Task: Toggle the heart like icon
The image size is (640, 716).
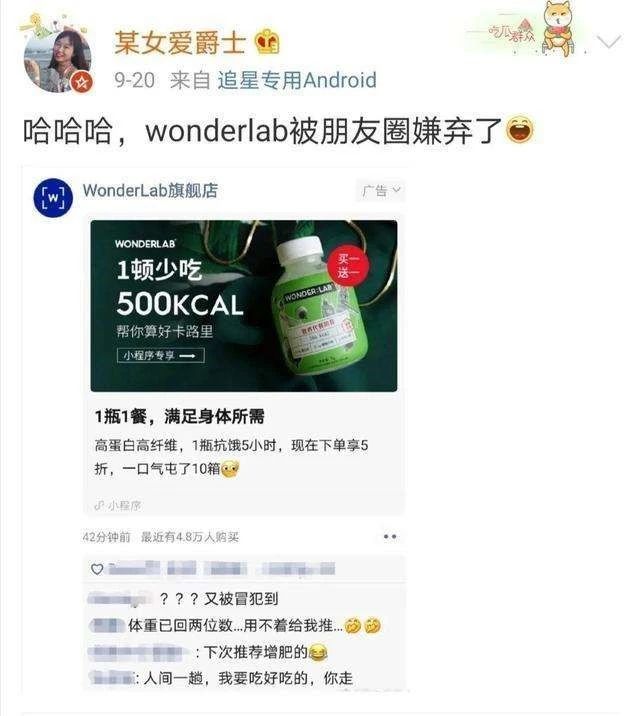Action: [x=97, y=569]
